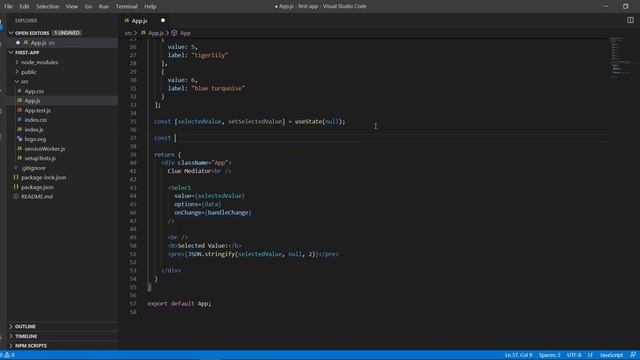Split the editor to the right
Viewport: 640px width, 360px height.
pos(630,20)
